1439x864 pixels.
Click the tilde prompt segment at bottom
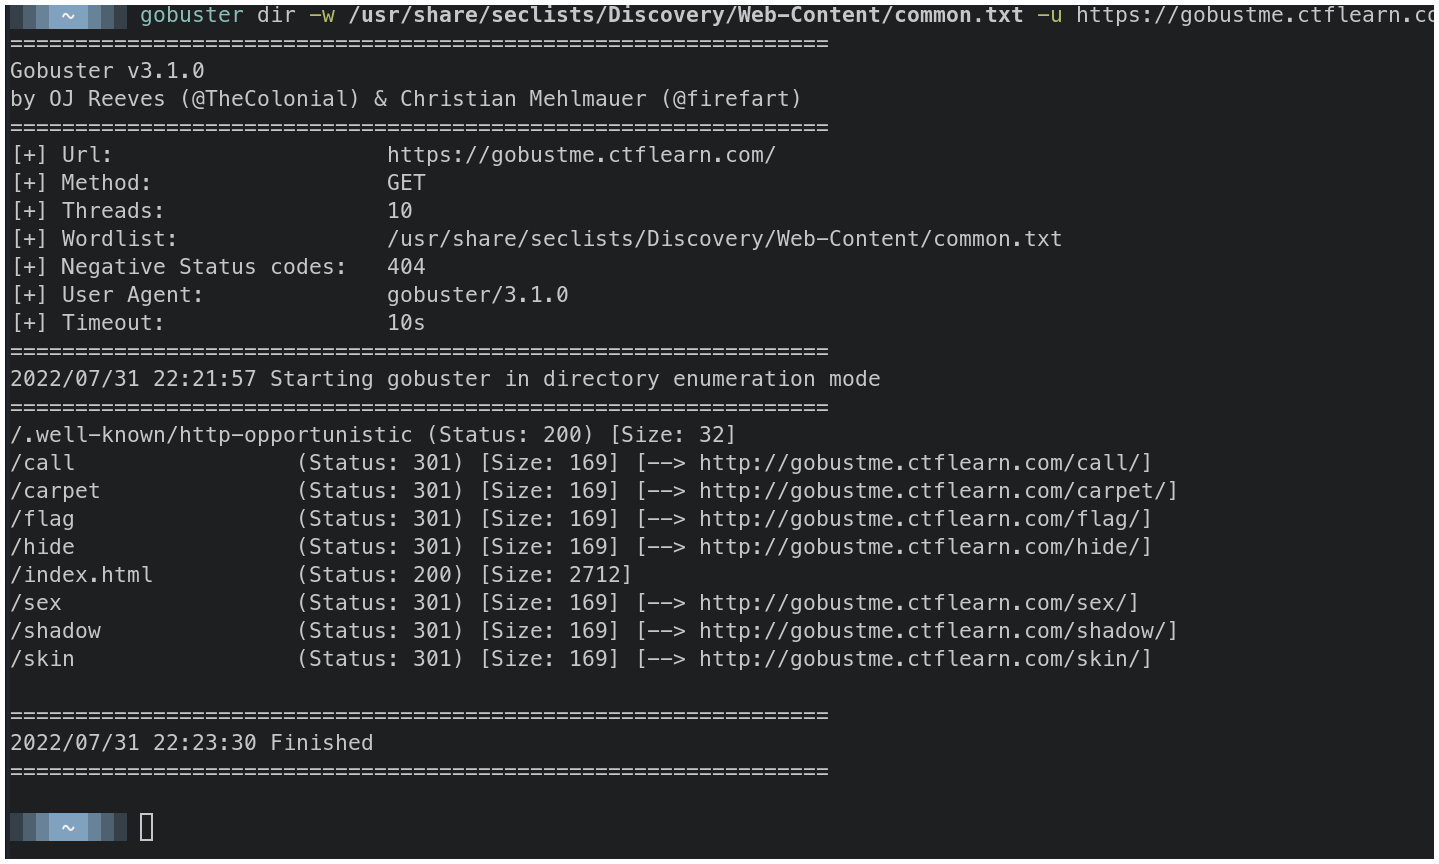[x=68, y=827]
